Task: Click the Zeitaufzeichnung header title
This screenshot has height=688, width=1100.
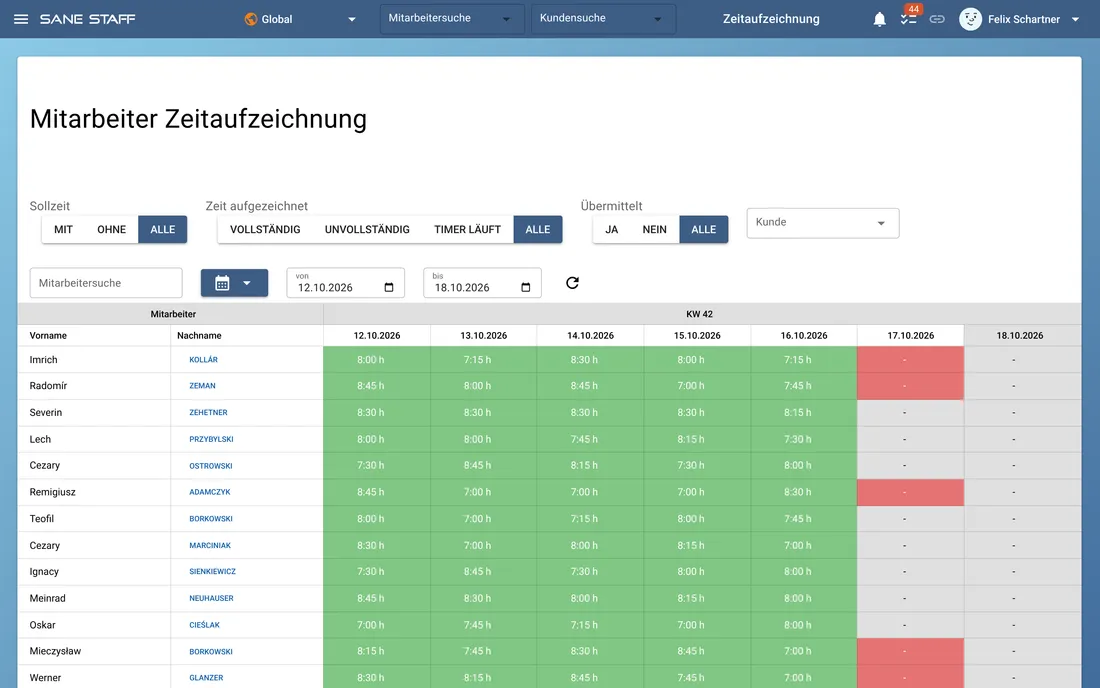Action: coord(771,19)
